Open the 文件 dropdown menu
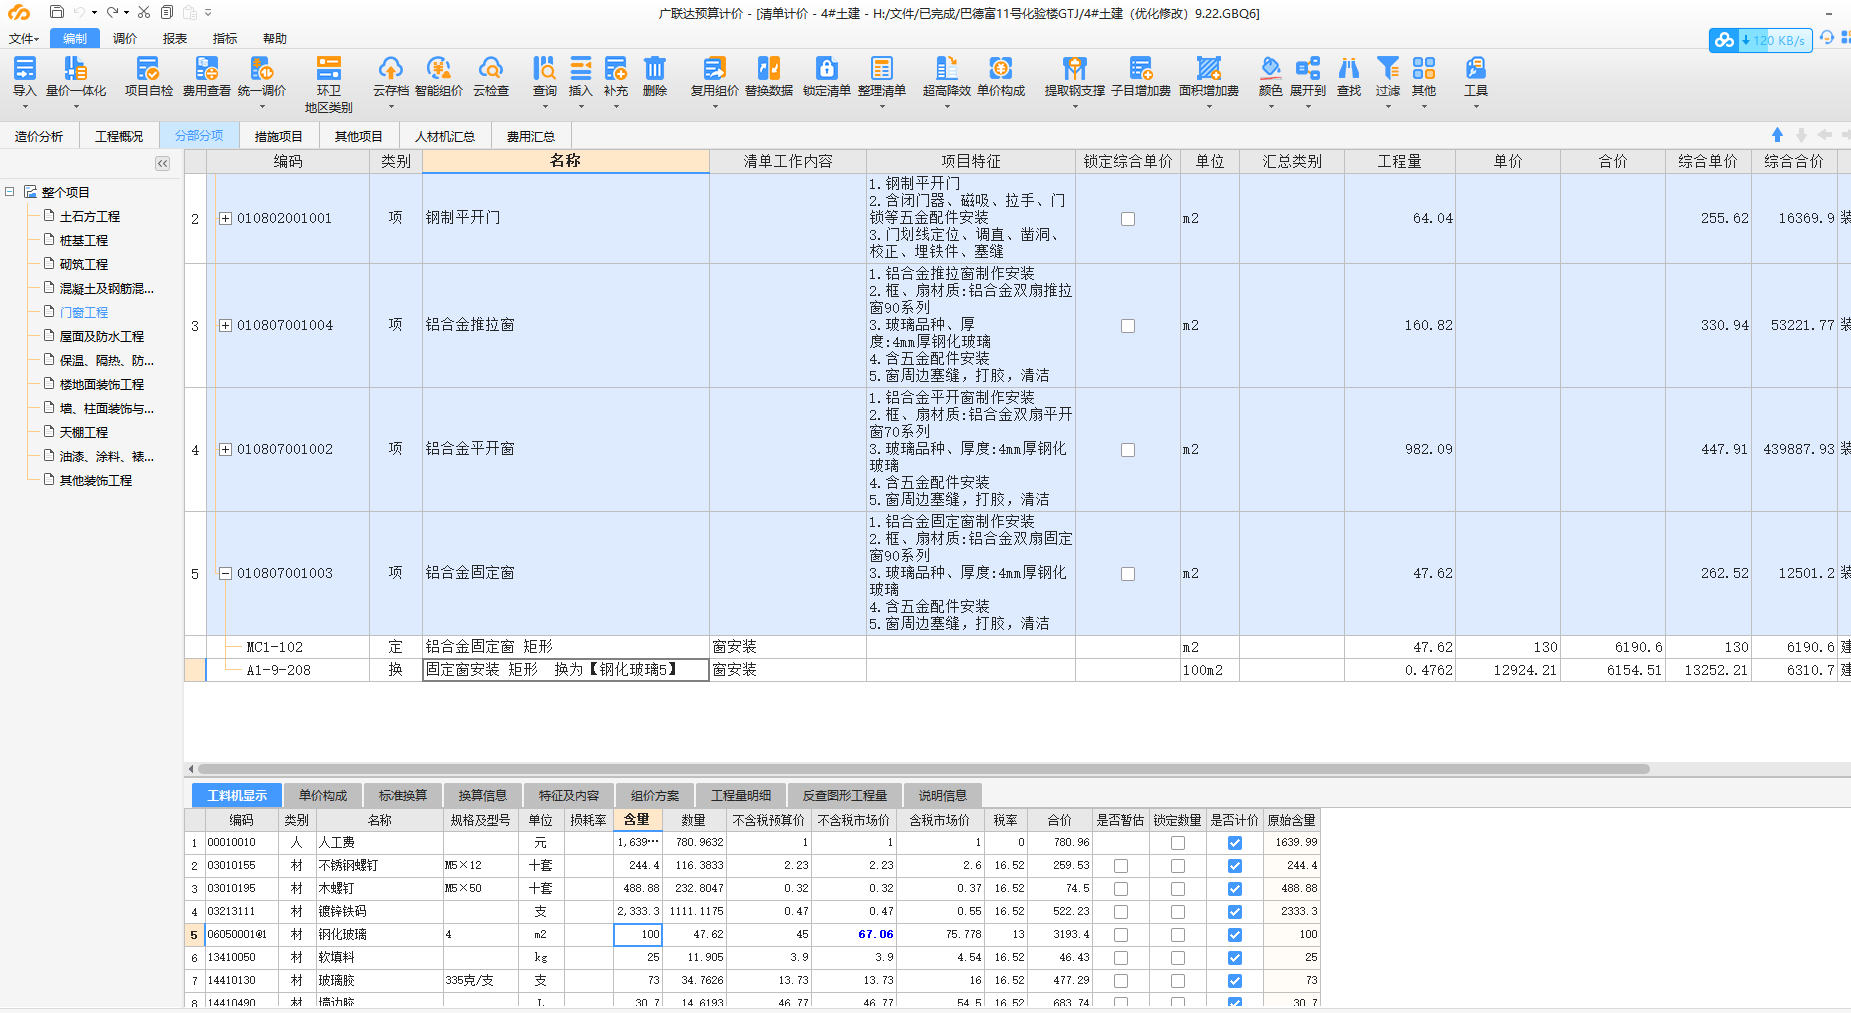 point(23,39)
